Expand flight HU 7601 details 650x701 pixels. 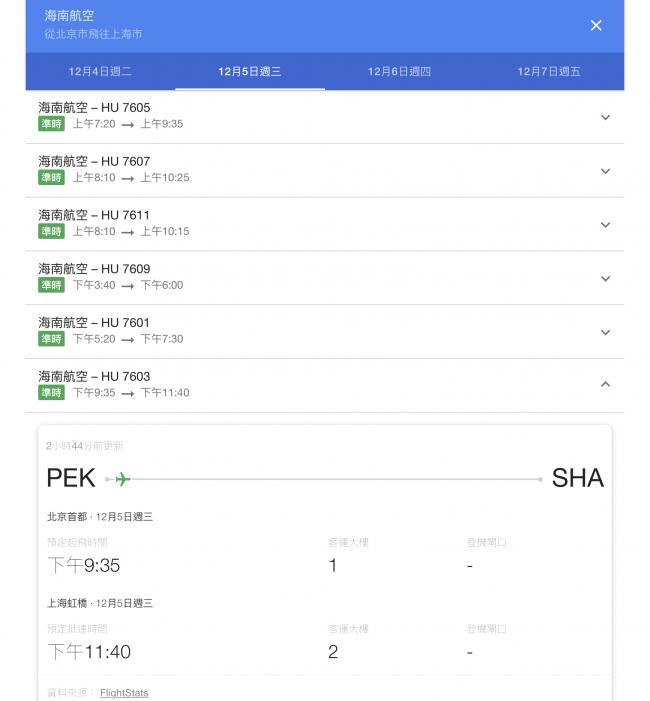[605, 332]
